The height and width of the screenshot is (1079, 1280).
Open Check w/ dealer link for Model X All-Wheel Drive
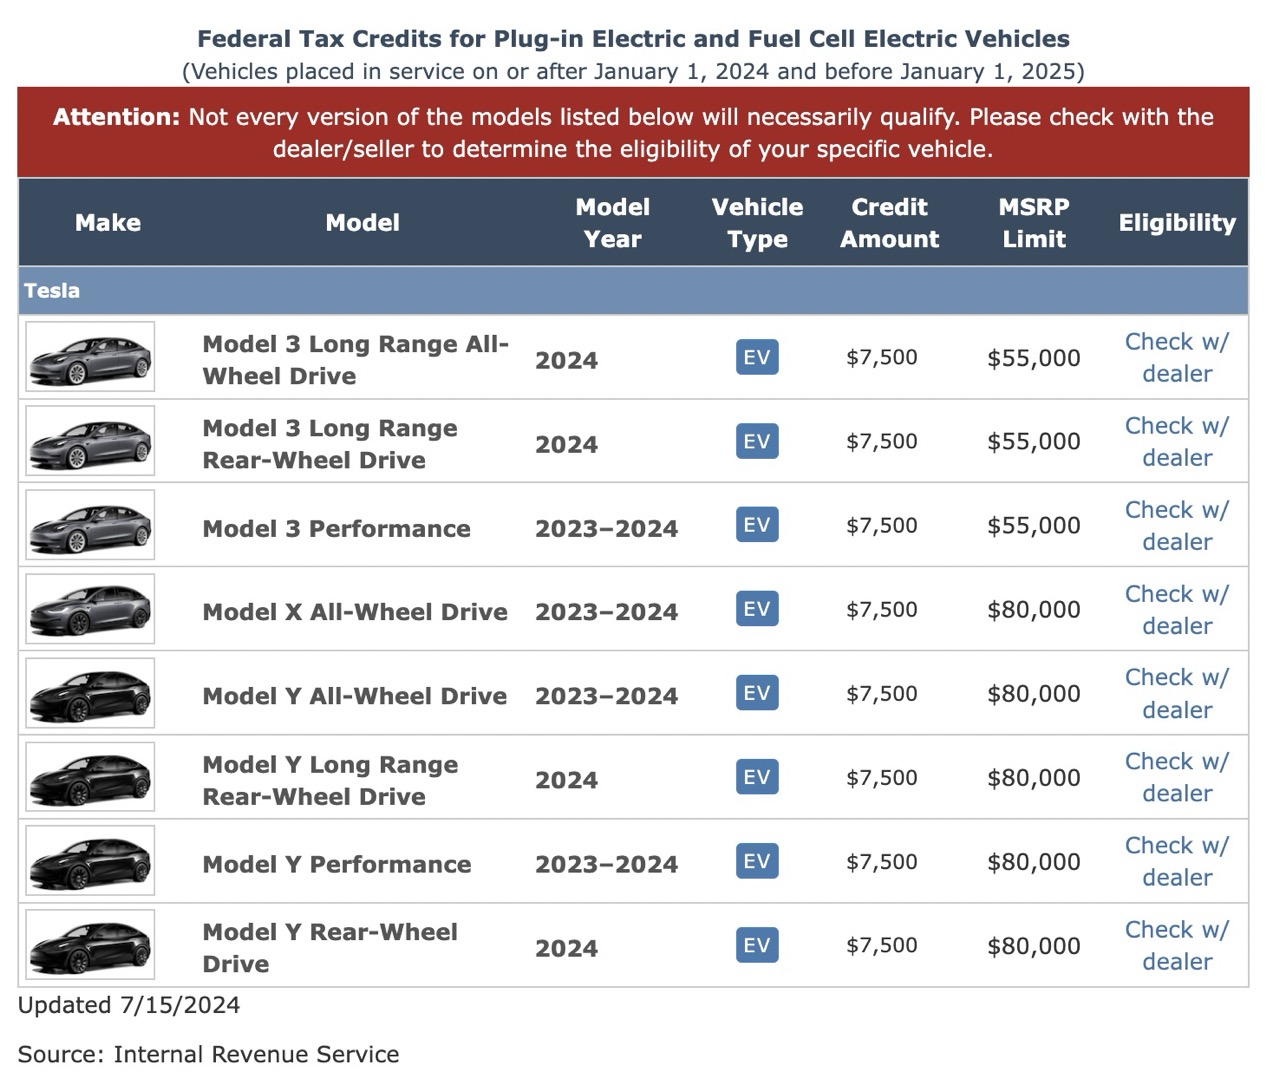[1177, 609]
